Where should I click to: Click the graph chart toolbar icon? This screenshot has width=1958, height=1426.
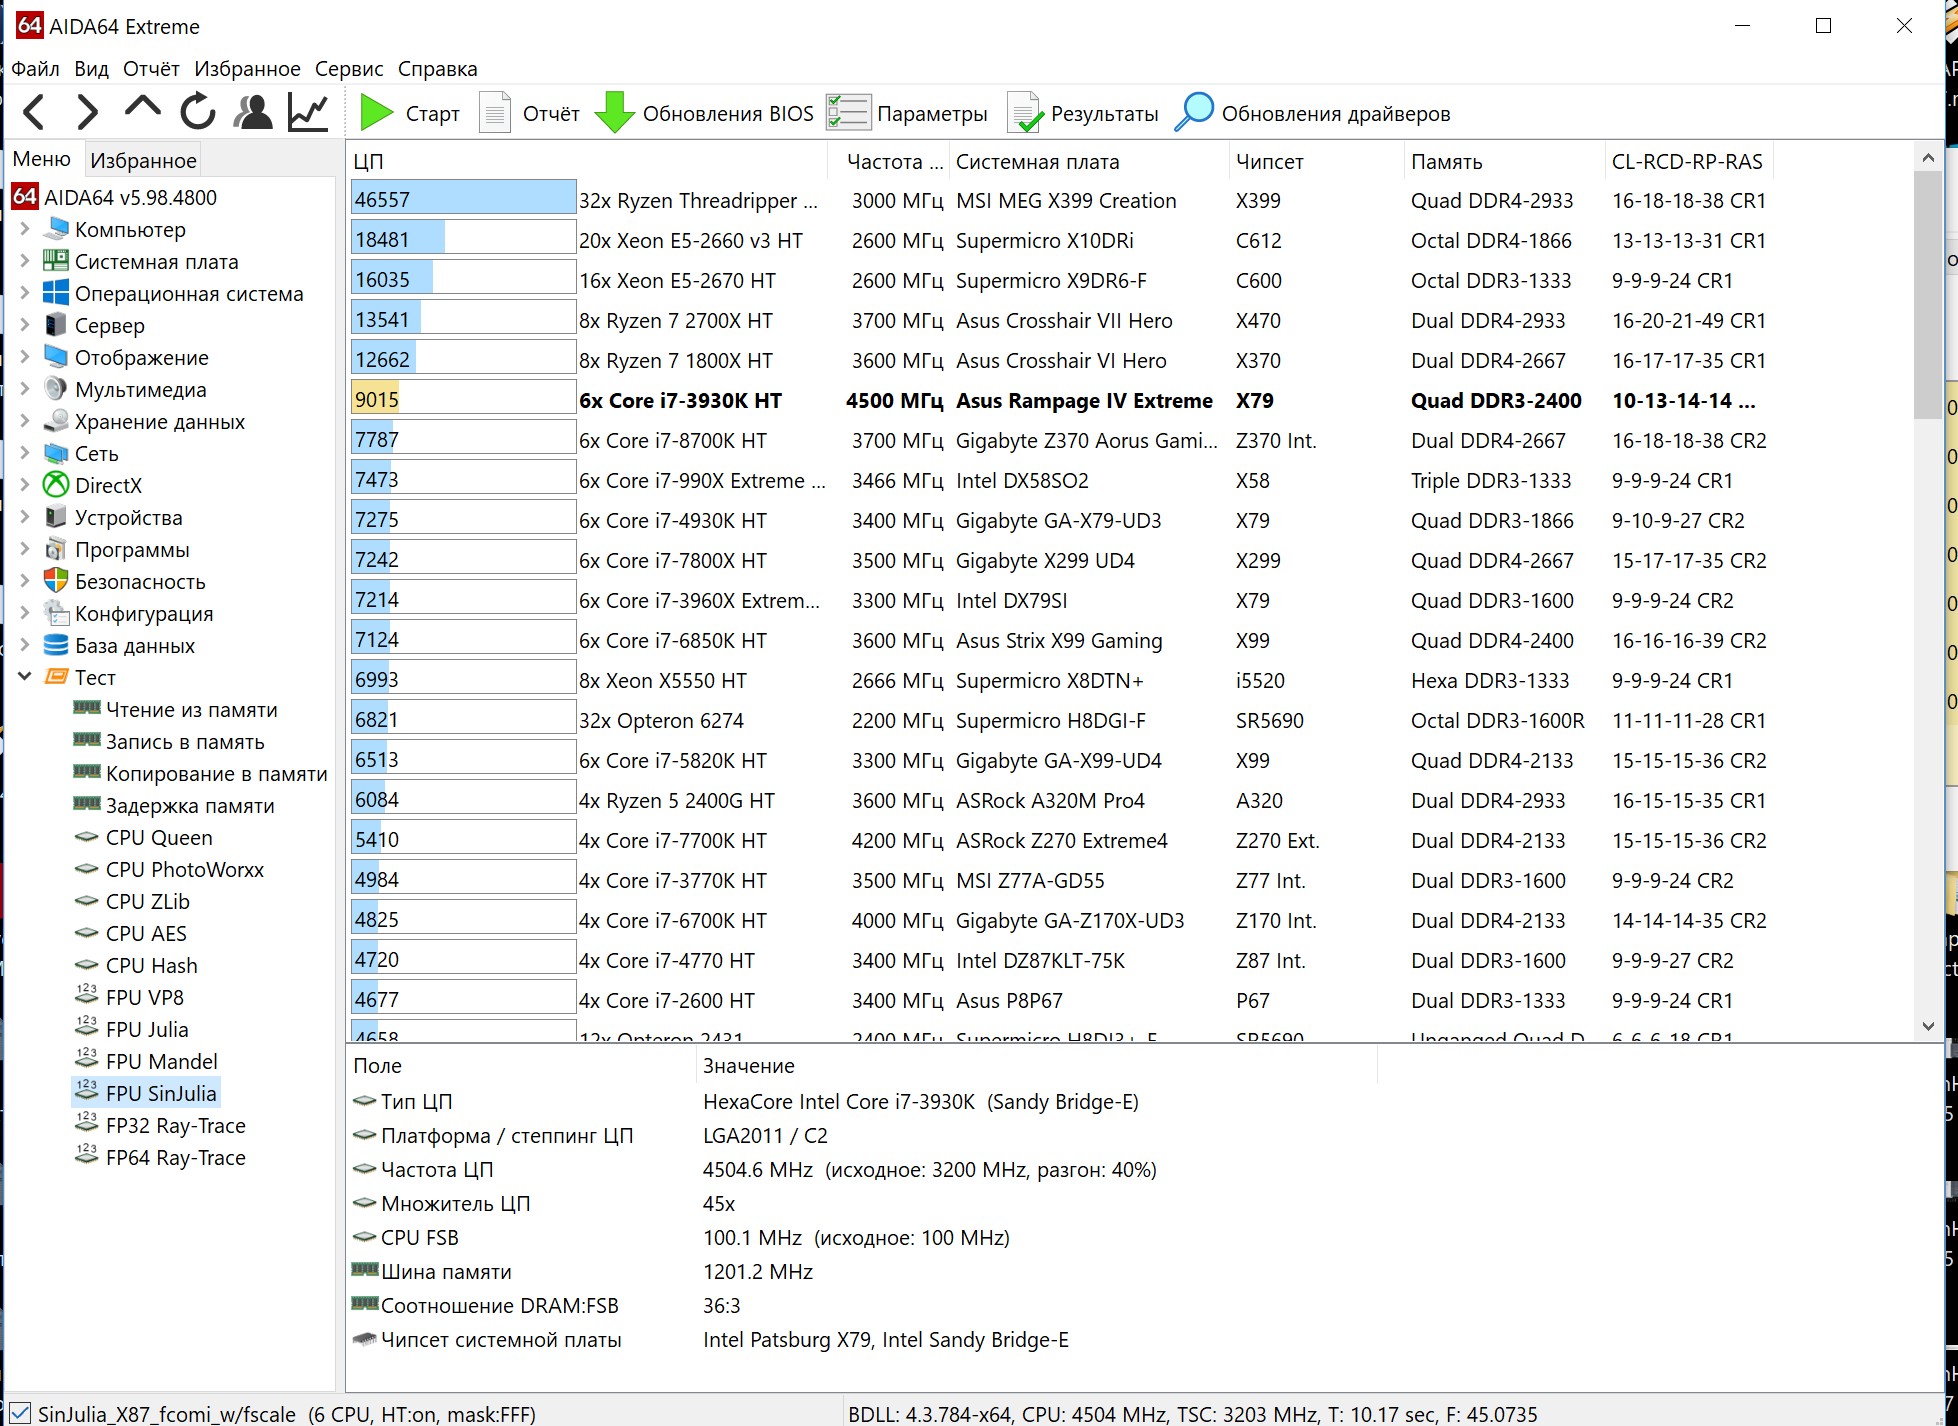[x=308, y=112]
